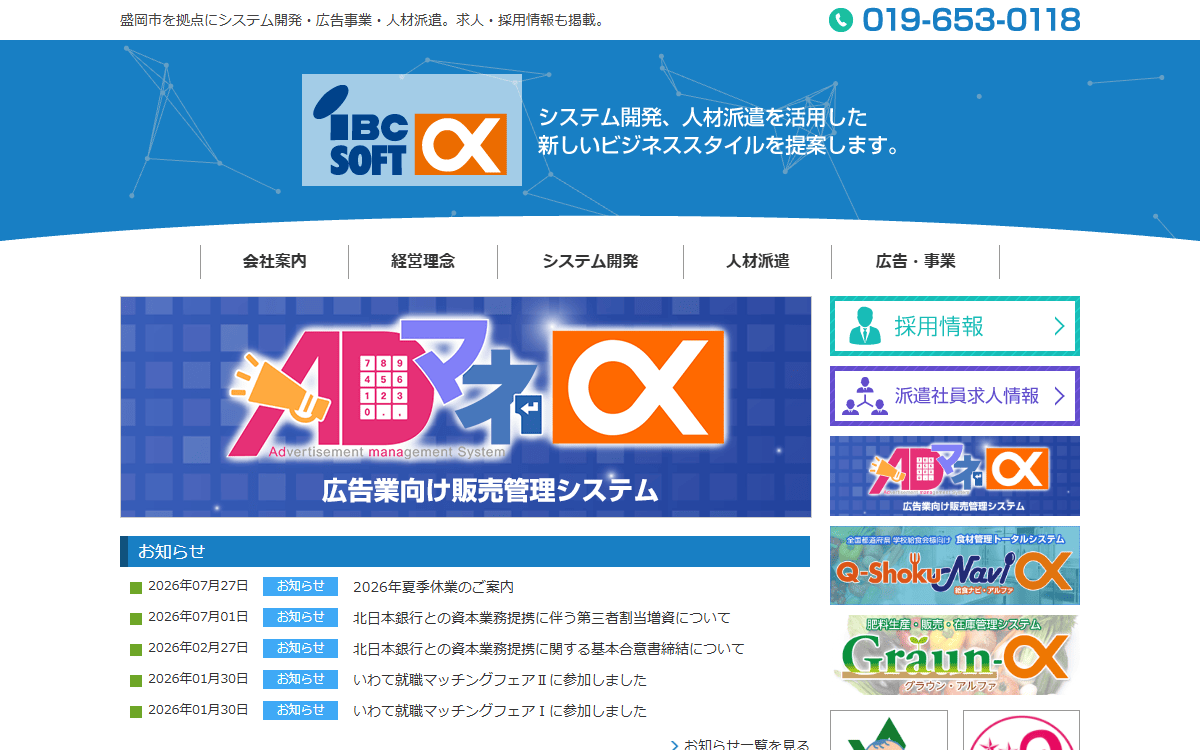Open いわて就職マッチングフェアⅡに参加しました
Screen dimensions: 1200x750
point(500,680)
